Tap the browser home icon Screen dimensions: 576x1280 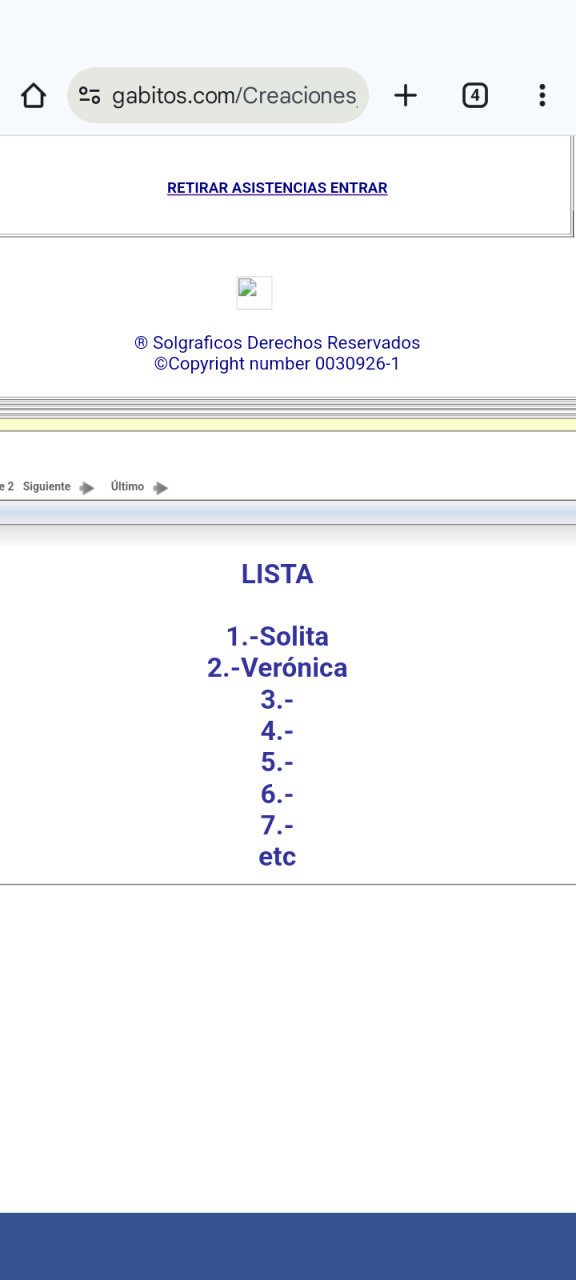33,96
